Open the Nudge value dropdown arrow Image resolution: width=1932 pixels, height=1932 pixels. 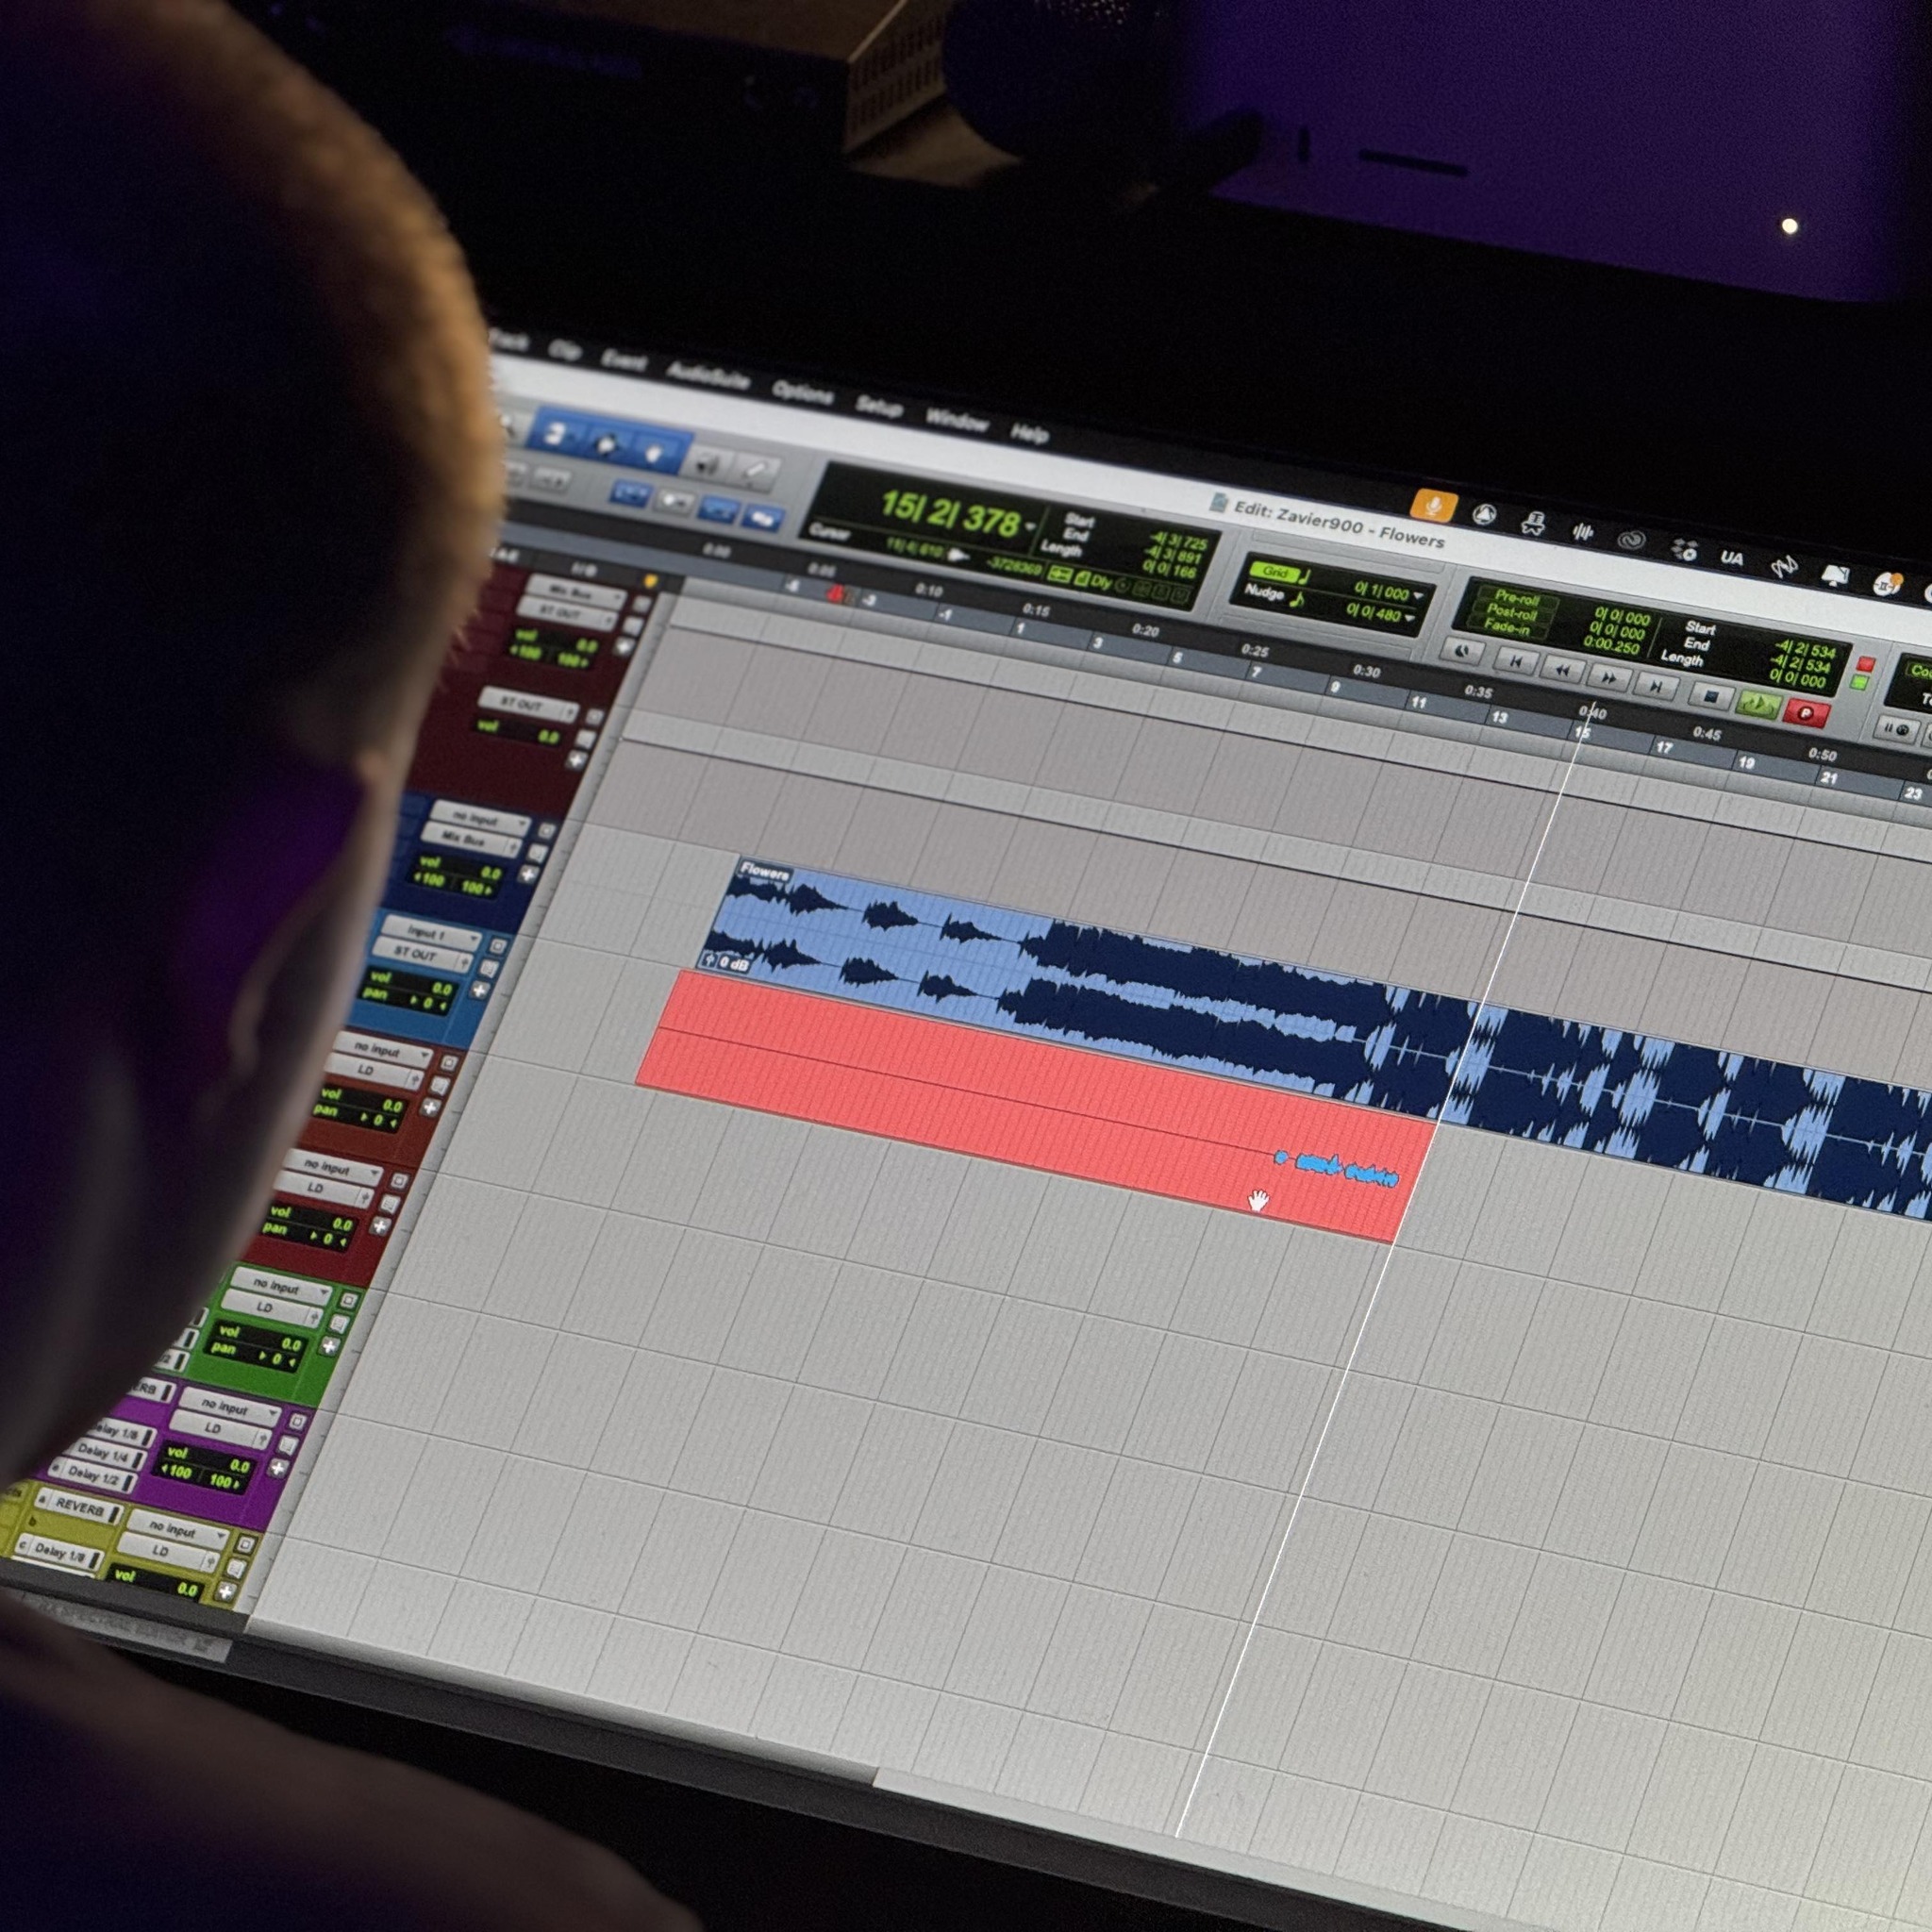(1411, 617)
